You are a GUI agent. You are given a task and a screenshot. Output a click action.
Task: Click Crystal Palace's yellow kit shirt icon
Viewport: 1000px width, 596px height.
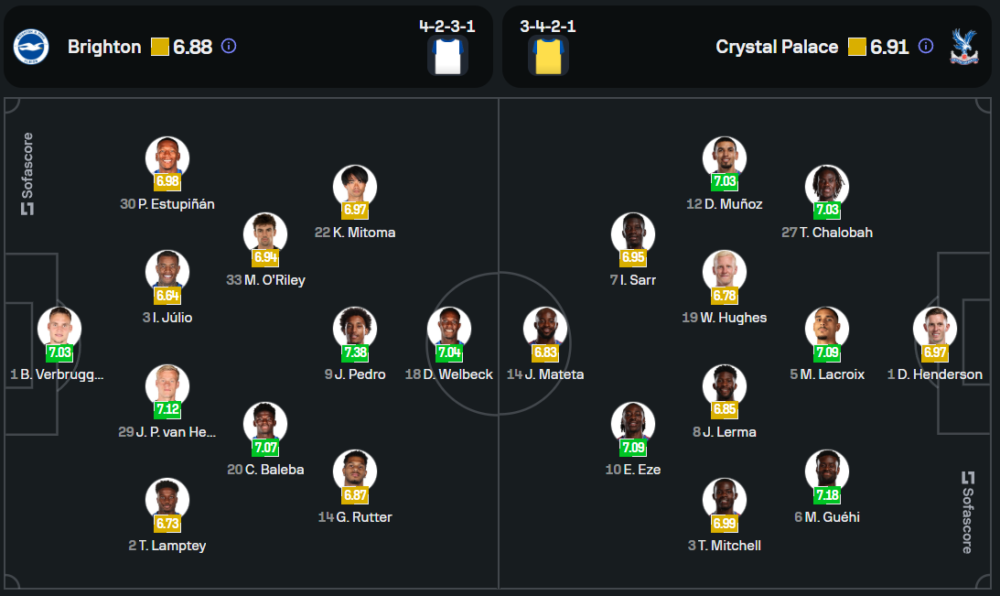tap(548, 56)
